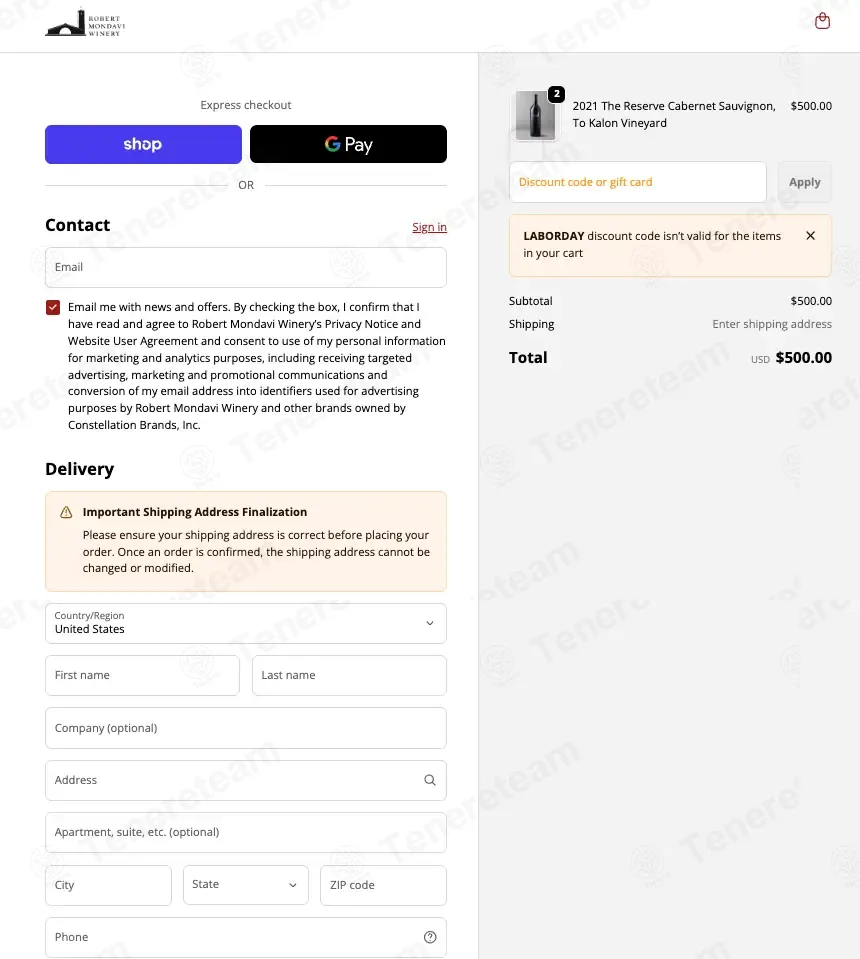Choose Google Pay express checkout
Image resolution: width=860 pixels, height=959 pixels.
point(349,144)
